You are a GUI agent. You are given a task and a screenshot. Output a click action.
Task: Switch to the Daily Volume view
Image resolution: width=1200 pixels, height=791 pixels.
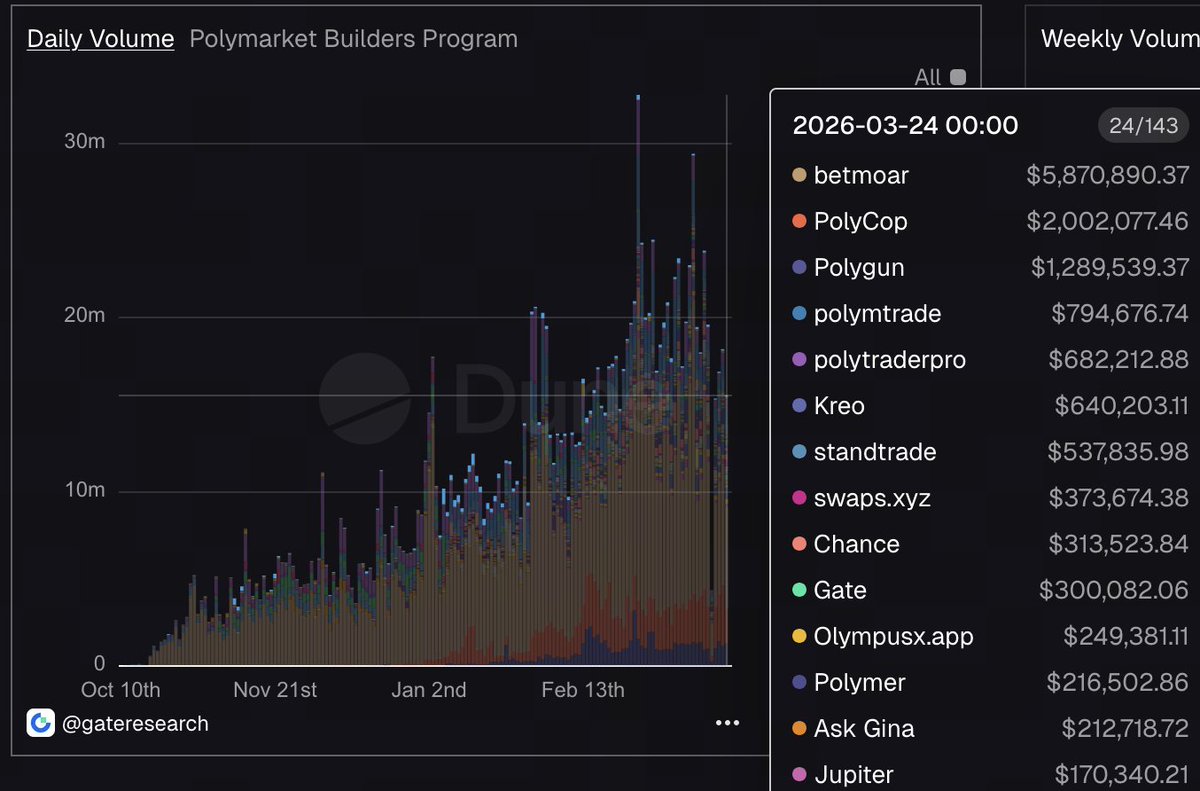99,38
